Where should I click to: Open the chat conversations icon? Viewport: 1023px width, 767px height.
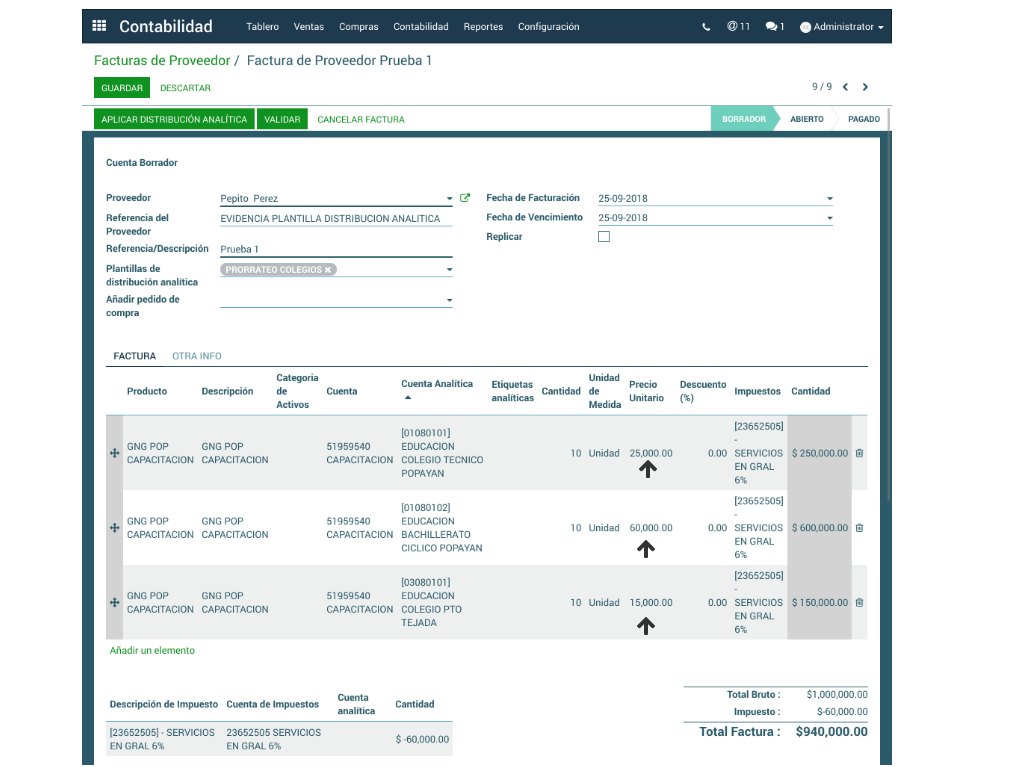pyautogui.click(x=774, y=27)
